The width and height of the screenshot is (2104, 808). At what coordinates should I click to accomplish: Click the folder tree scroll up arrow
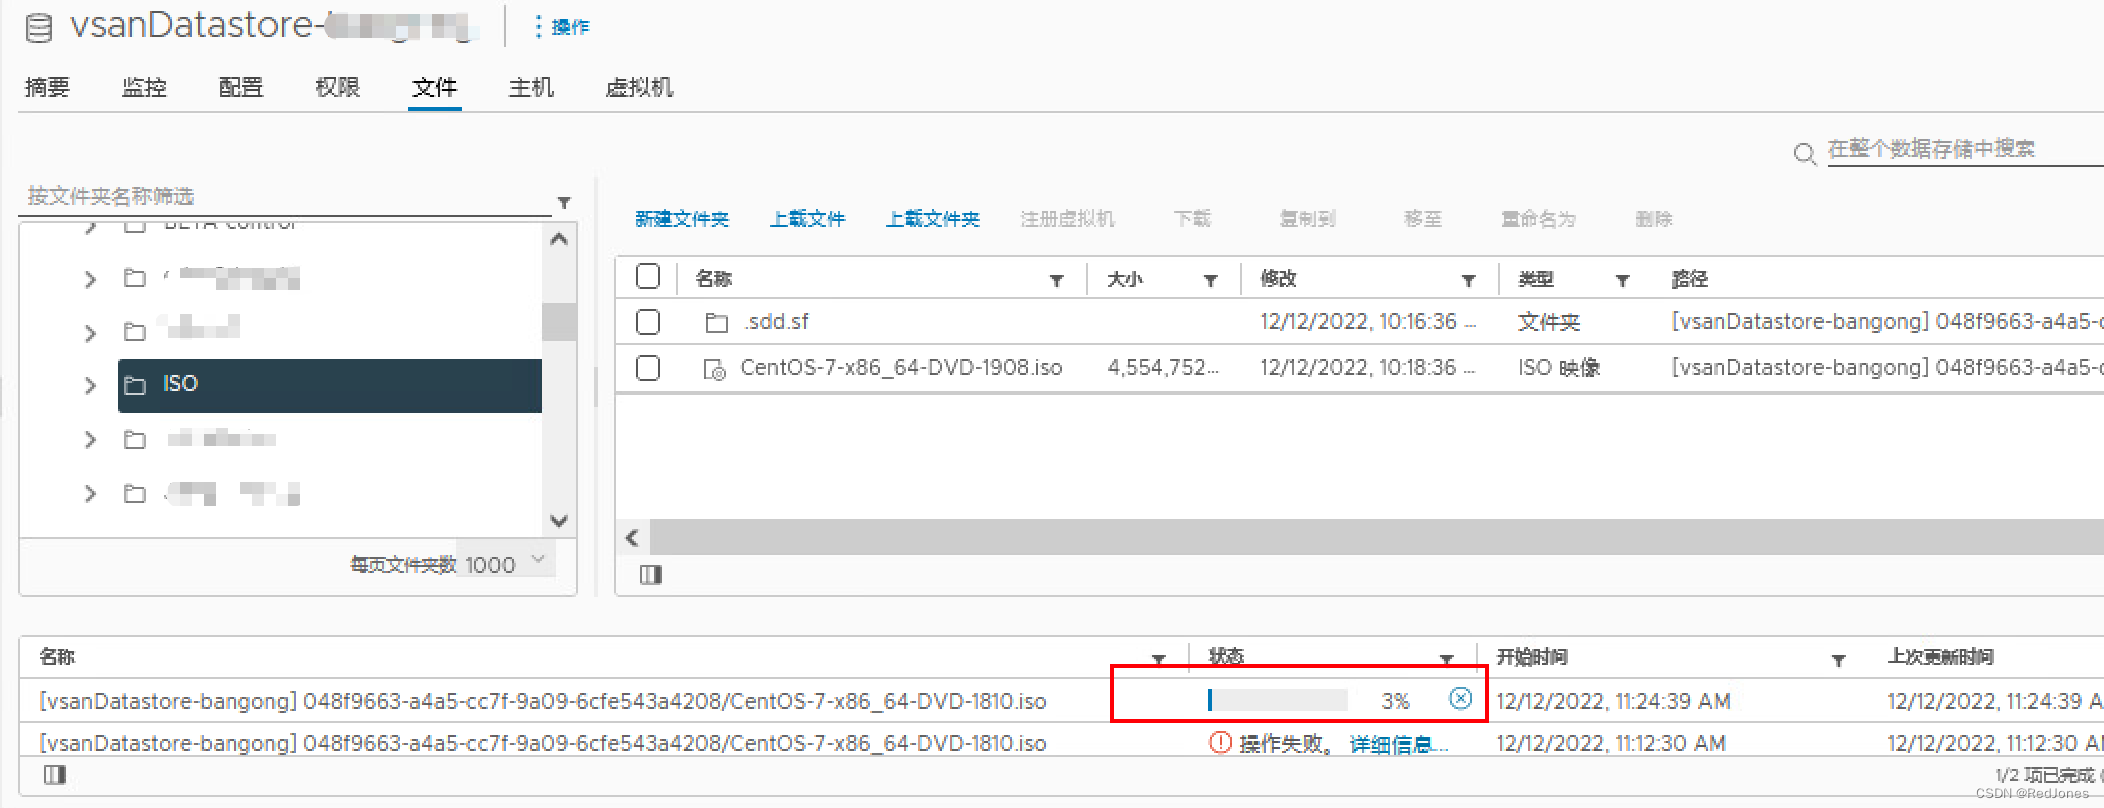(559, 239)
